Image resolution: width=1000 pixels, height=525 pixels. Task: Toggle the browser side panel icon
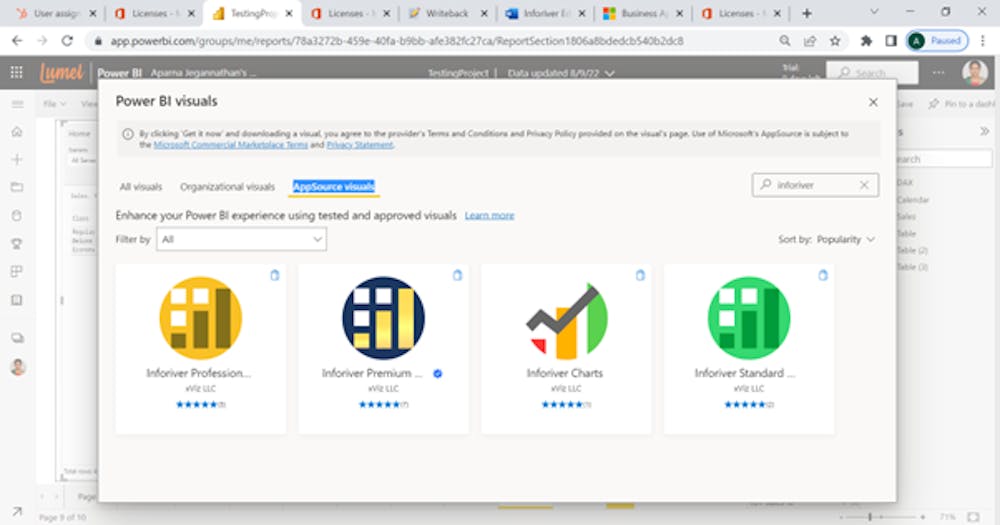(891, 41)
